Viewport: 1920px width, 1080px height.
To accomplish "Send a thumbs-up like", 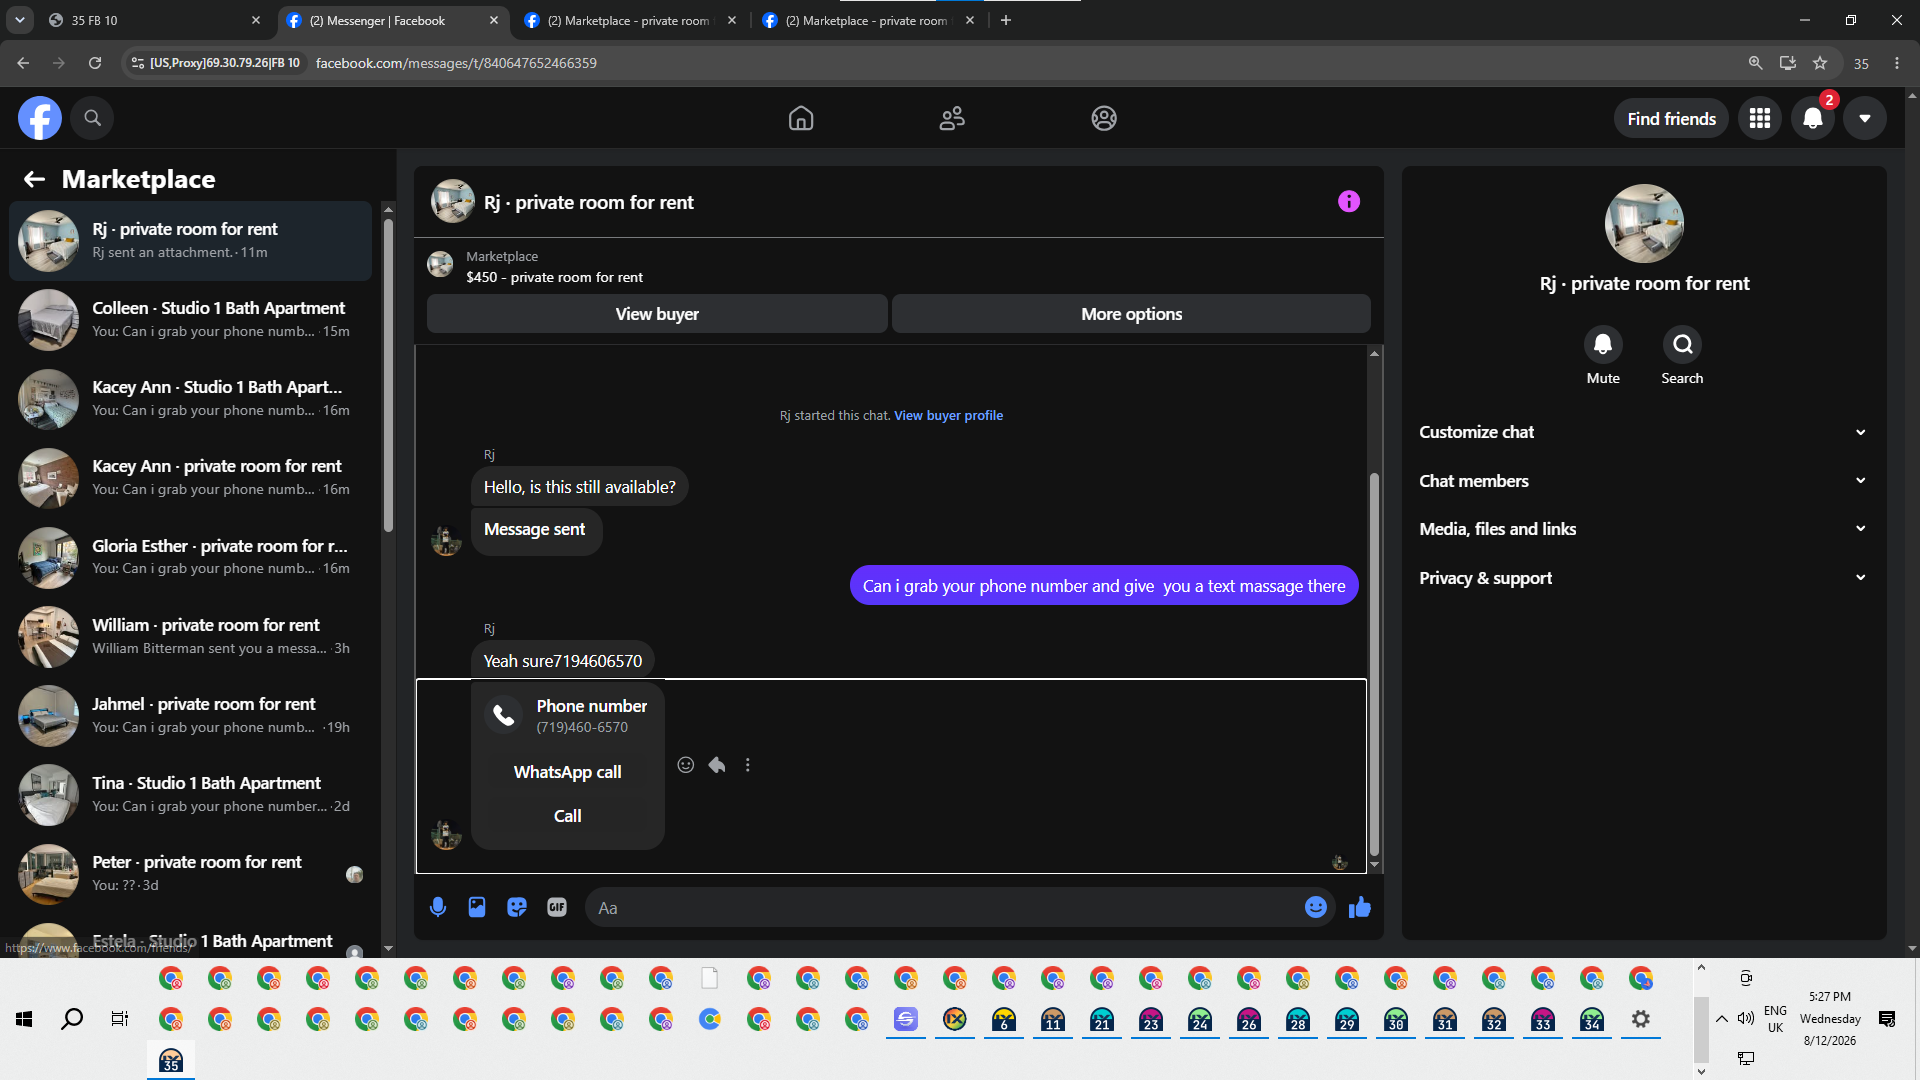I will tap(1360, 907).
